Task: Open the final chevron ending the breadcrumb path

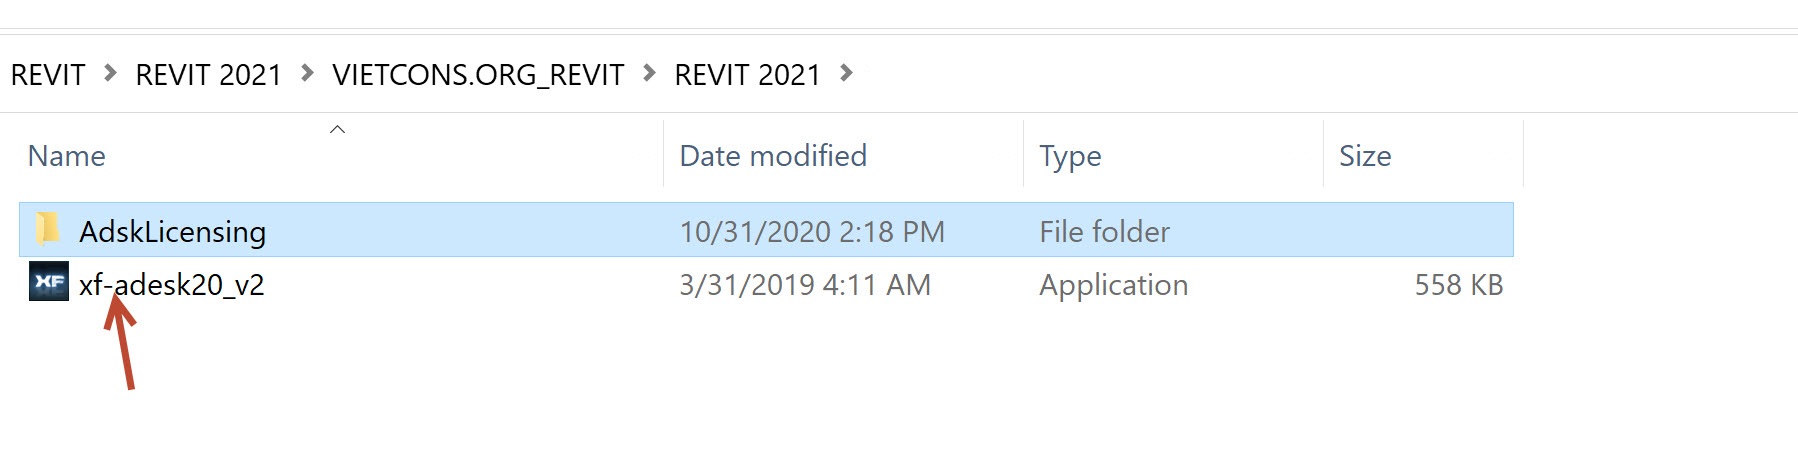Action: click(x=846, y=73)
